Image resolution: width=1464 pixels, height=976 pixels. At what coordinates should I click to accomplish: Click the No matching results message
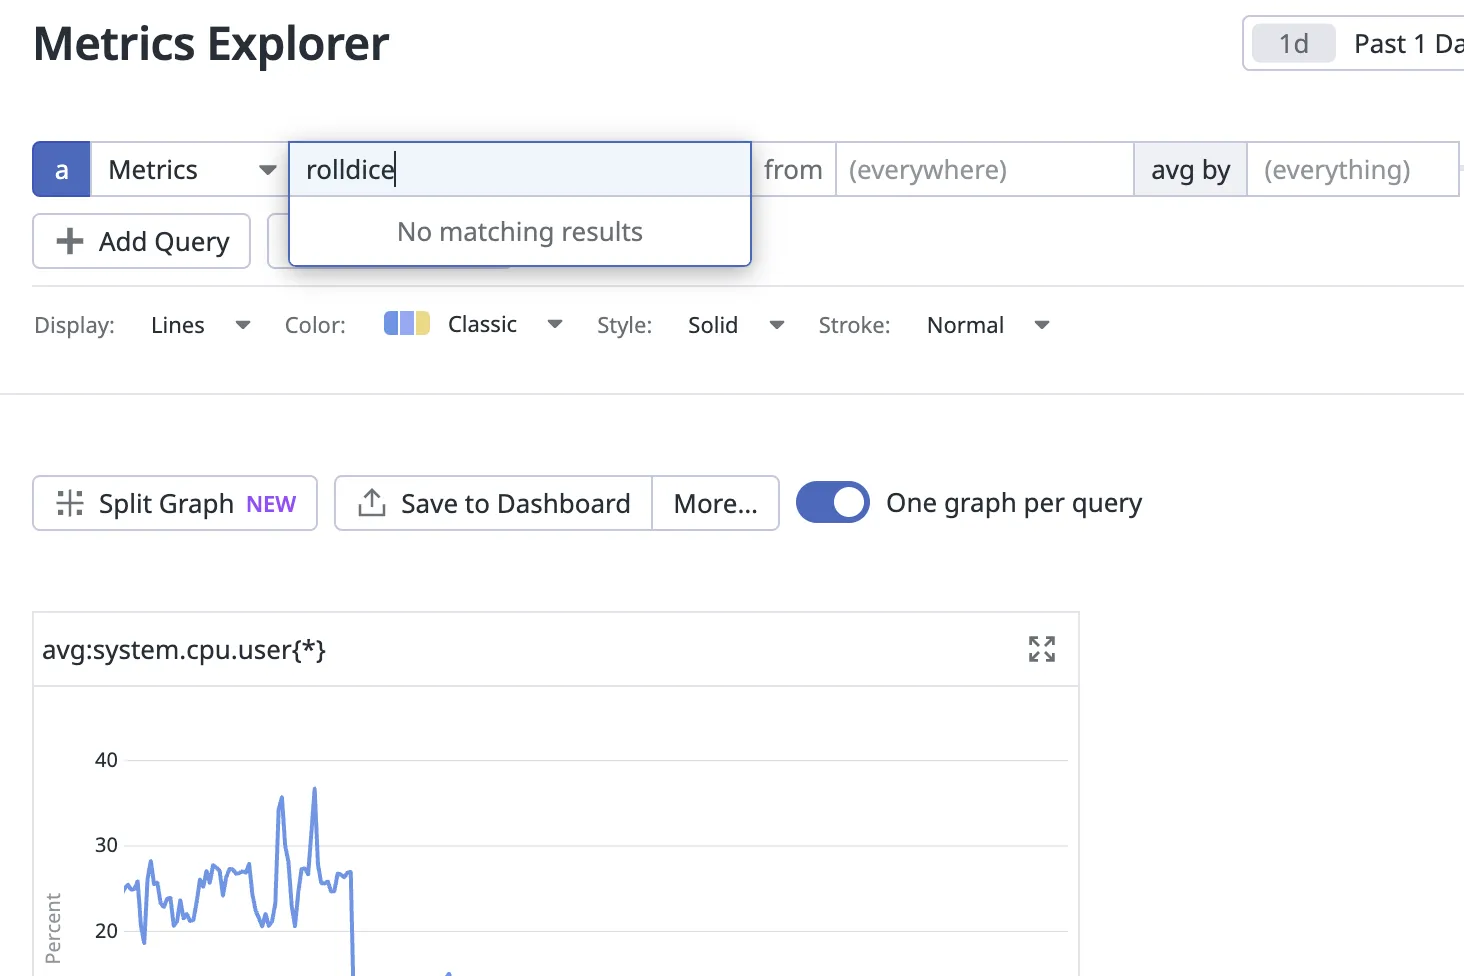(520, 232)
